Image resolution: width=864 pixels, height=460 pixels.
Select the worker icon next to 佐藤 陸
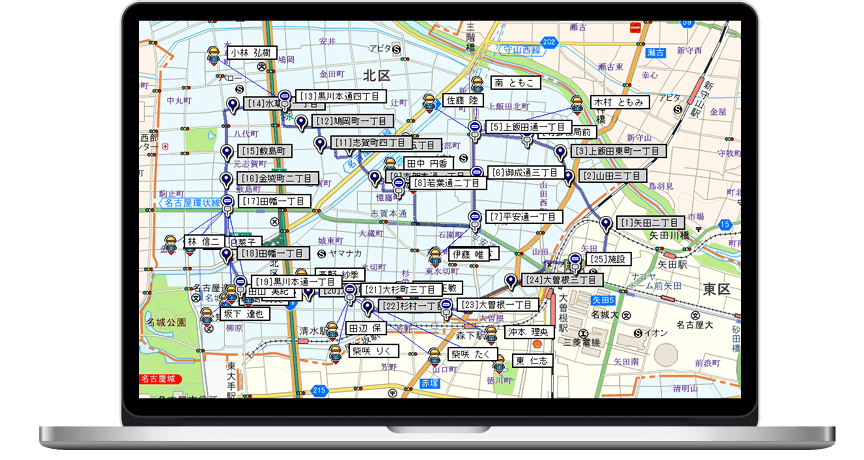429,103
